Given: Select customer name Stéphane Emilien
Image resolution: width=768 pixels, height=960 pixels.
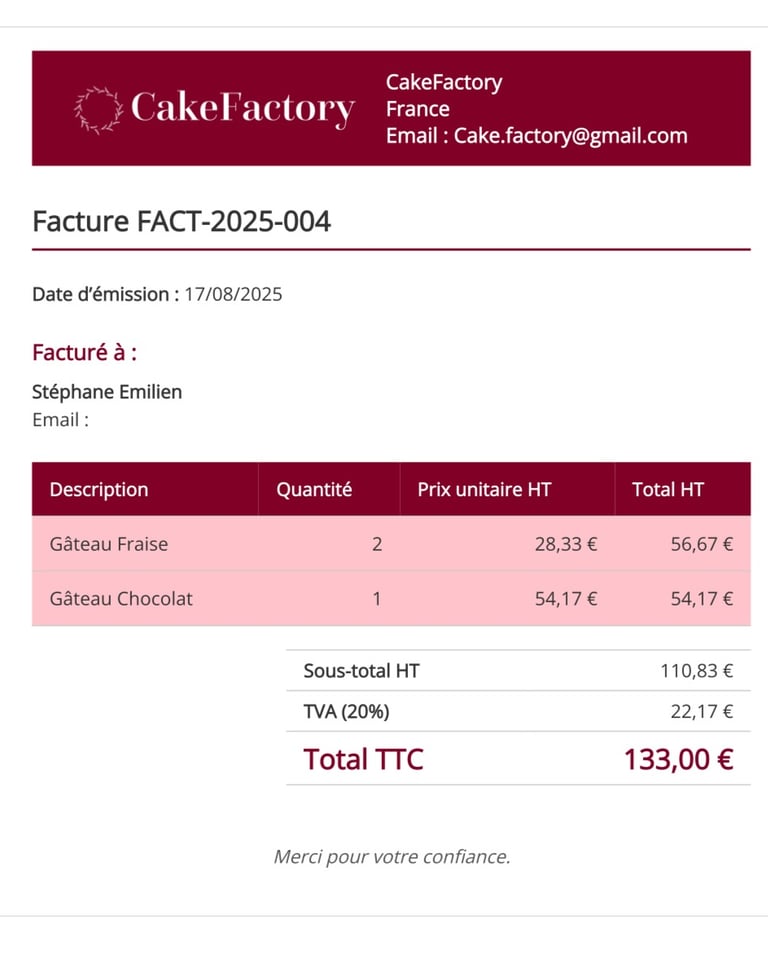Looking at the screenshot, I should [x=107, y=392].
